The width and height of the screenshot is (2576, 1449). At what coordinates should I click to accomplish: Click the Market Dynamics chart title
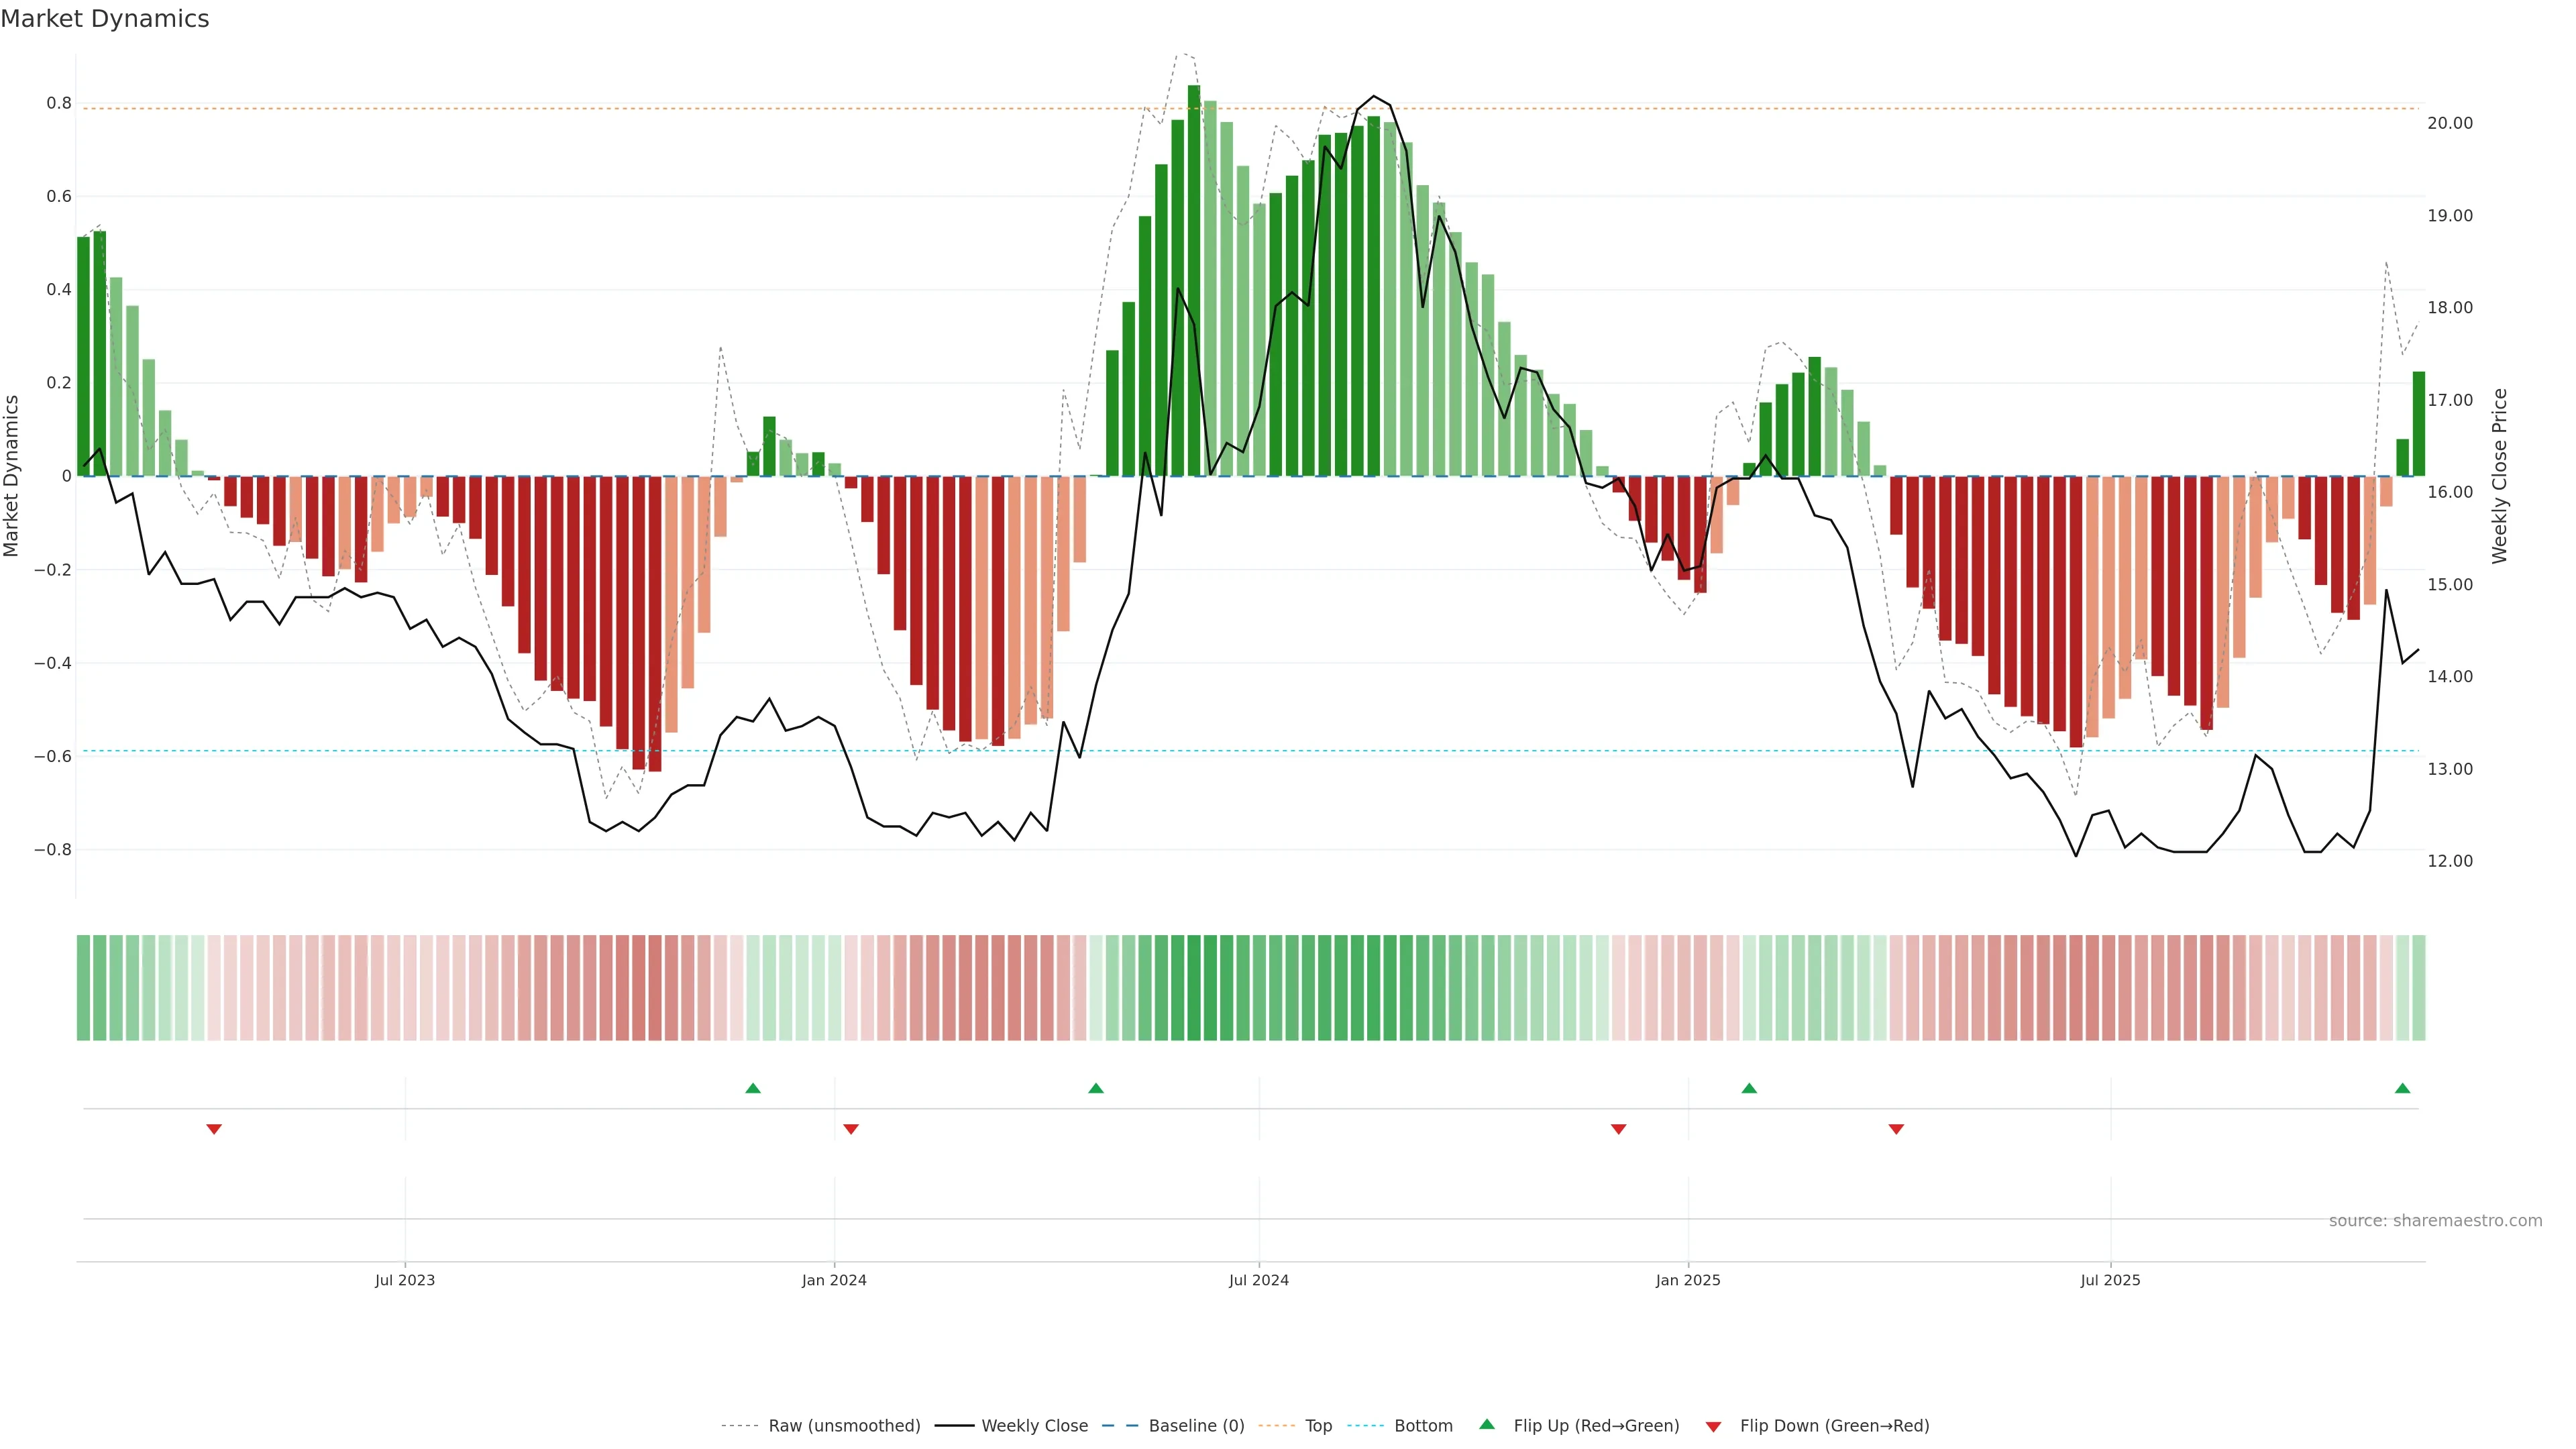coord(105,19)
